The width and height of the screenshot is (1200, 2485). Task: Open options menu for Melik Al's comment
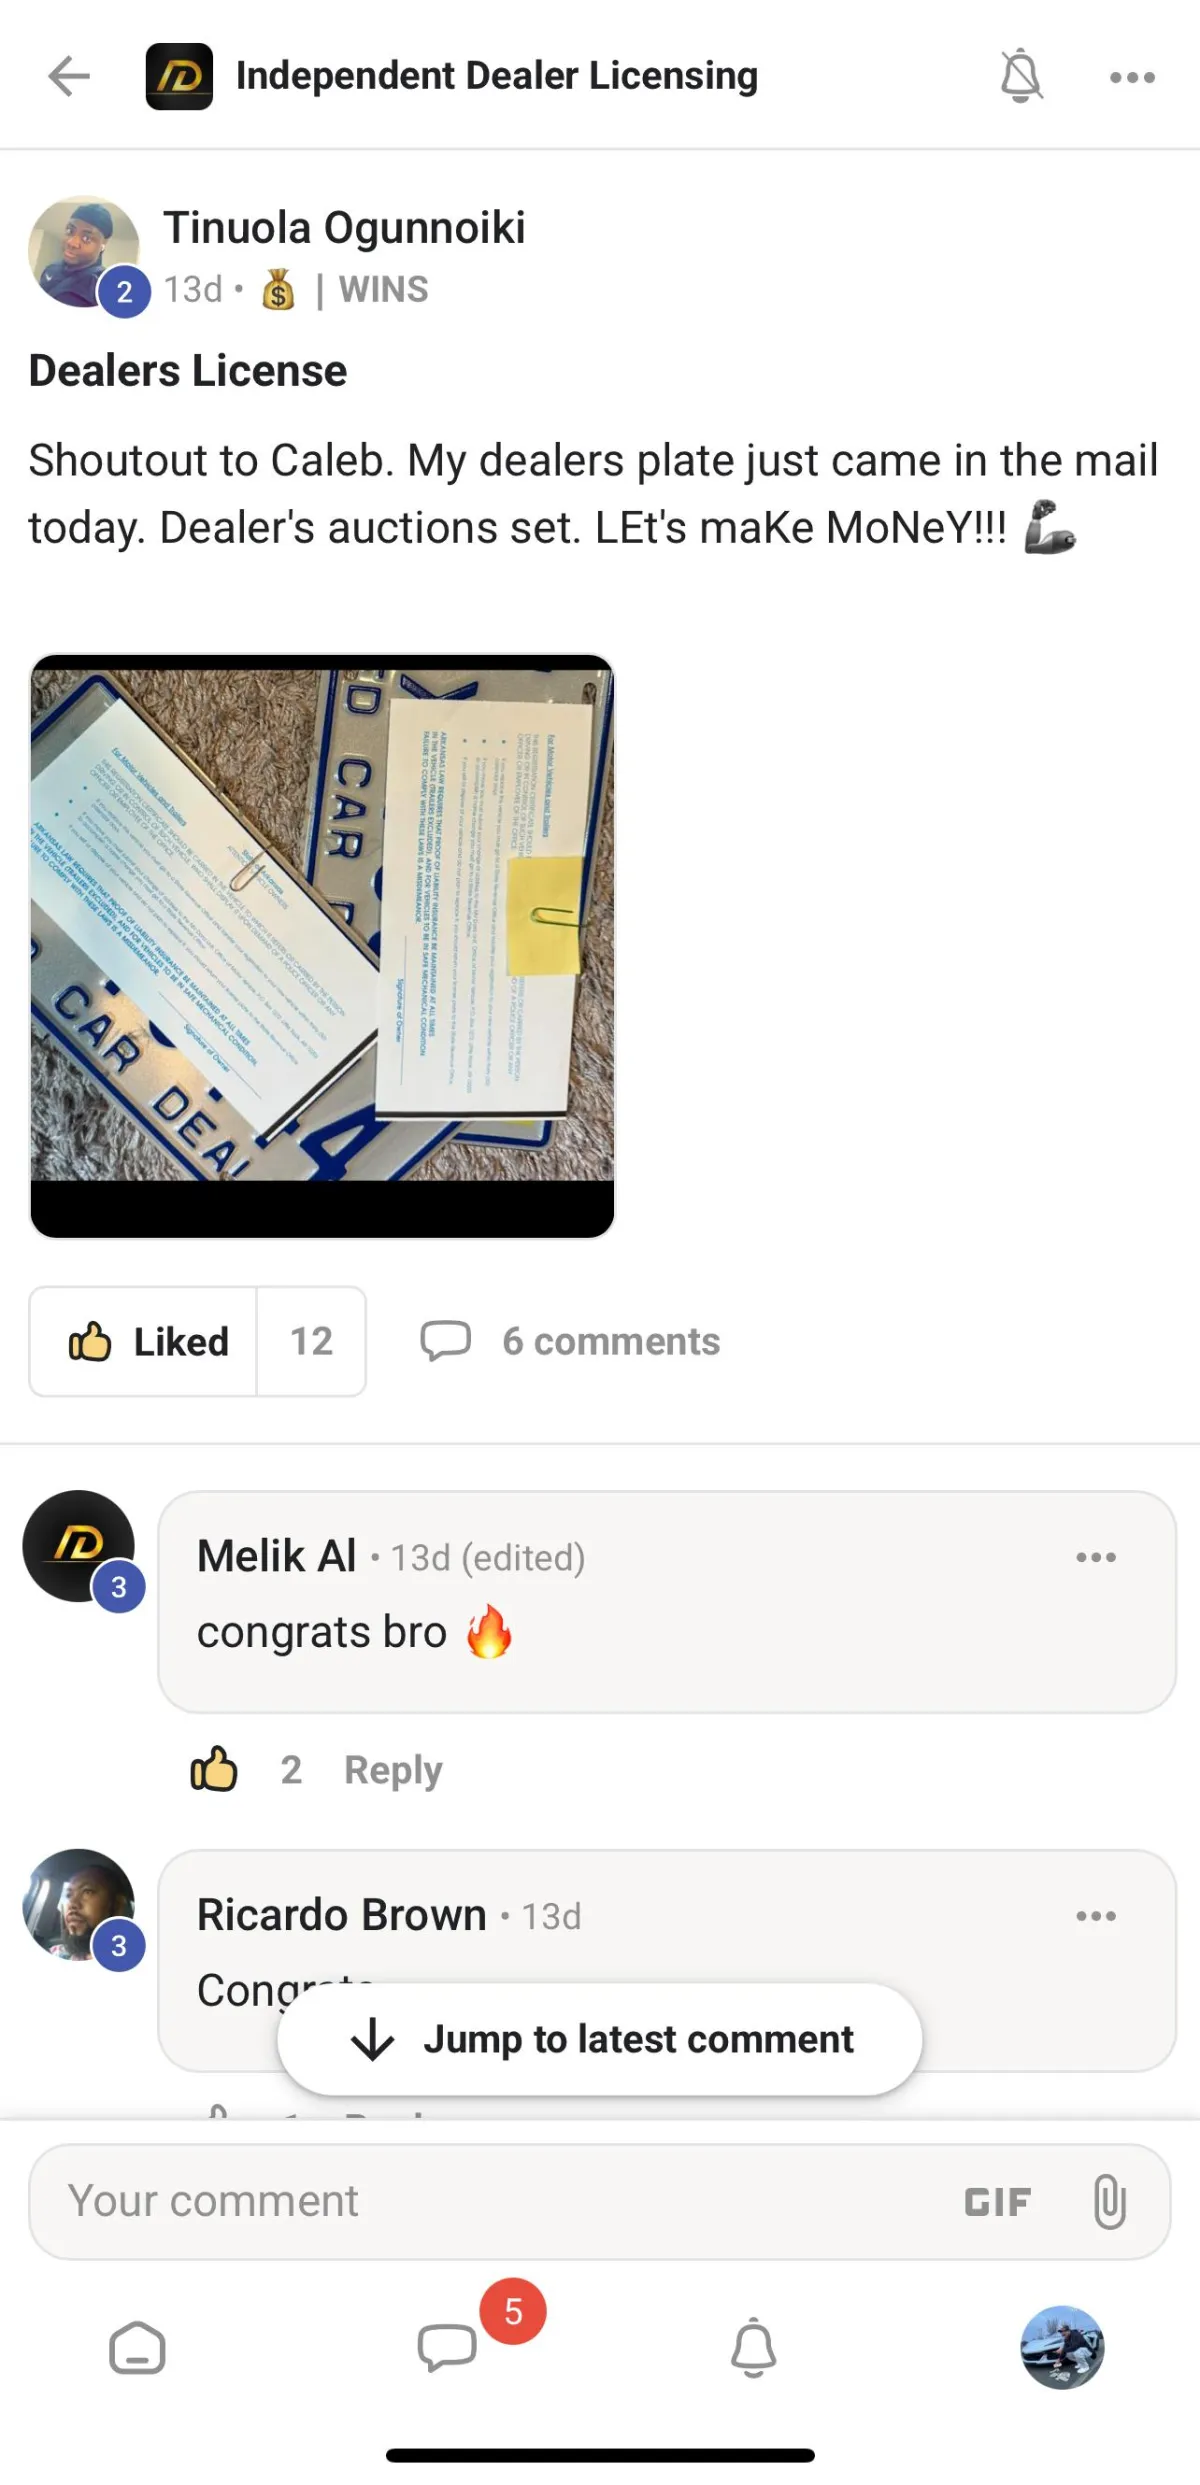pos(1096,1557)
